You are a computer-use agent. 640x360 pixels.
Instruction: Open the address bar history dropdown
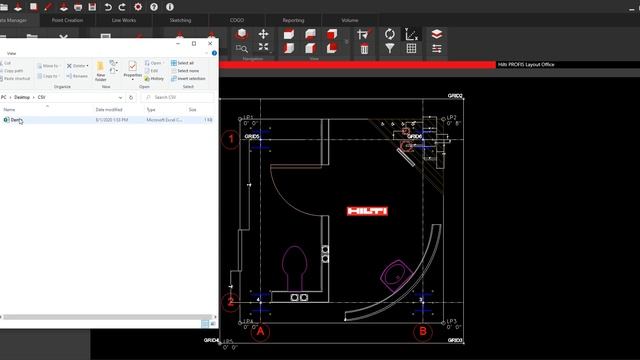point(120,97)
